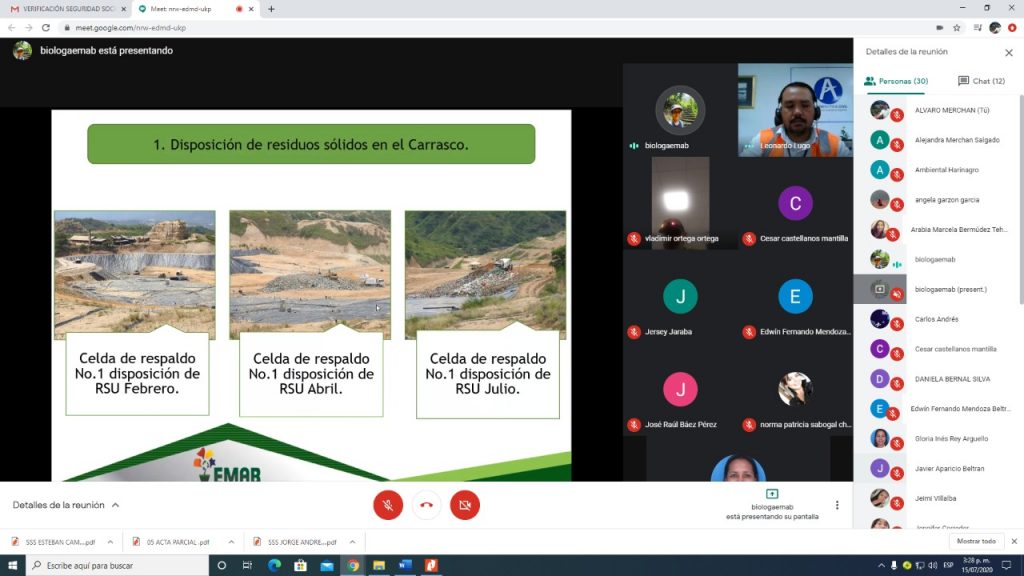
Task: Click the biologaemab video tile avatar
Action: (x=680, y=109)
